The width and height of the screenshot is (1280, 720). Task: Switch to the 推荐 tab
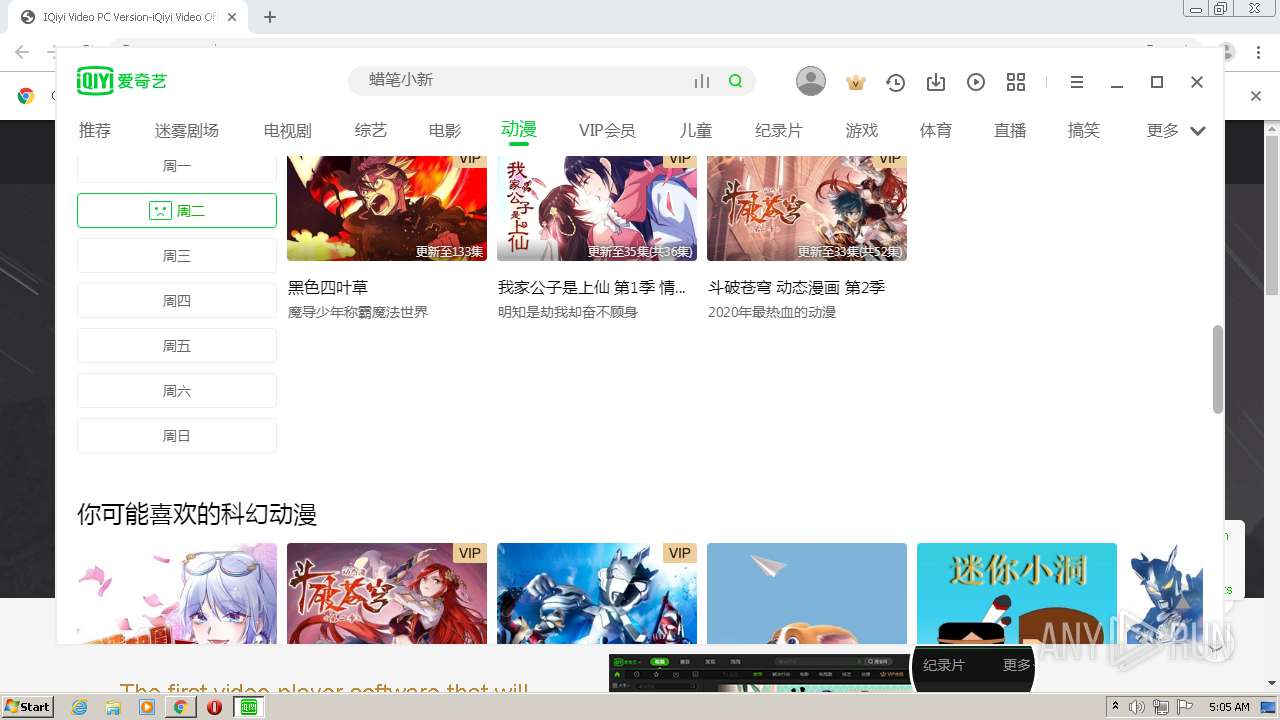(x=95, y=131)
